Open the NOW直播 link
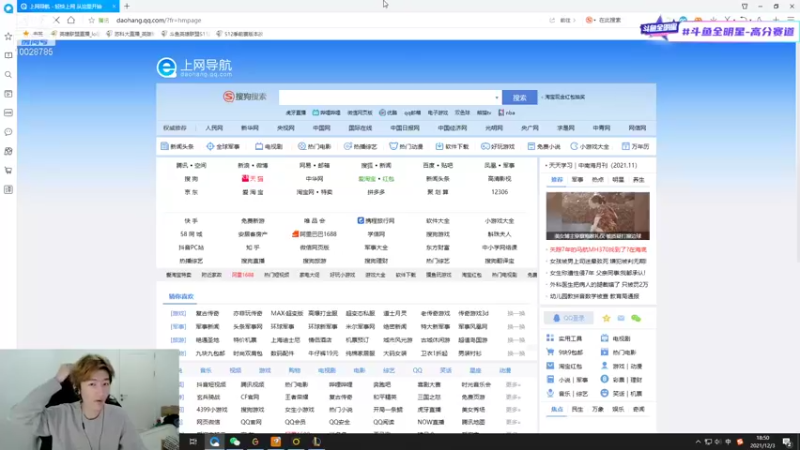800x450 pixels. [x=431, y=422]
